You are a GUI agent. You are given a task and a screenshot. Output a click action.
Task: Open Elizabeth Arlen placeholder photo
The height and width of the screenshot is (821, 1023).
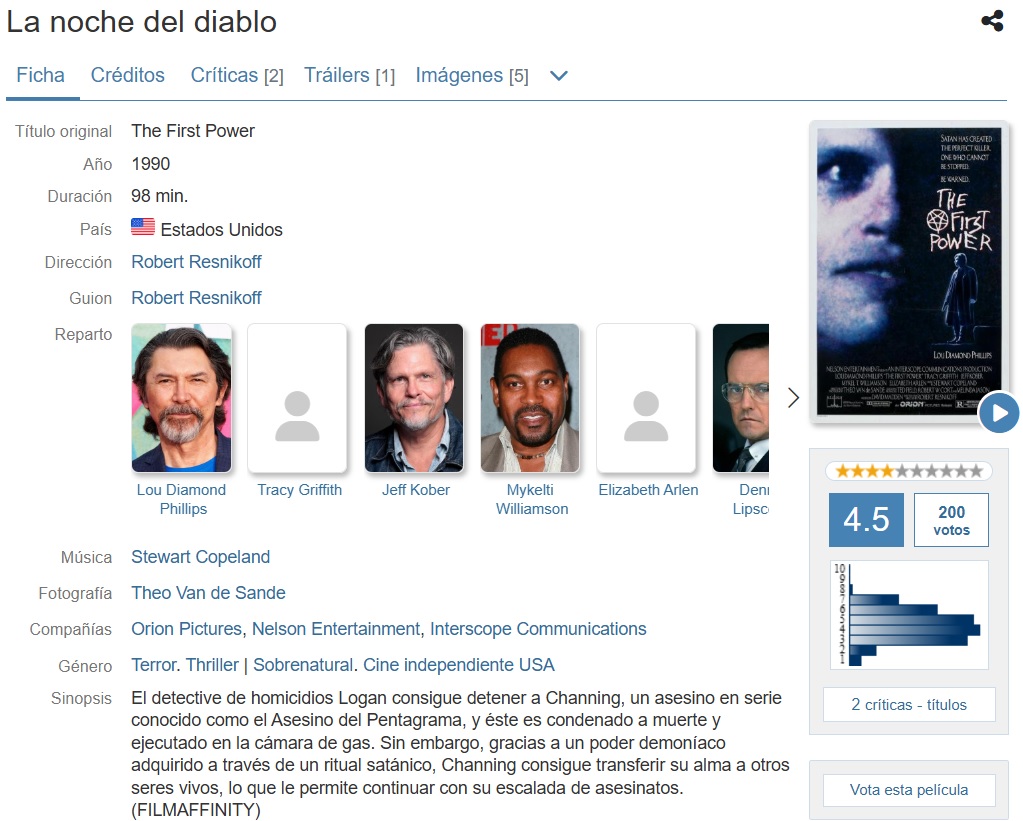pyautogui.click(x=646, y=397)
